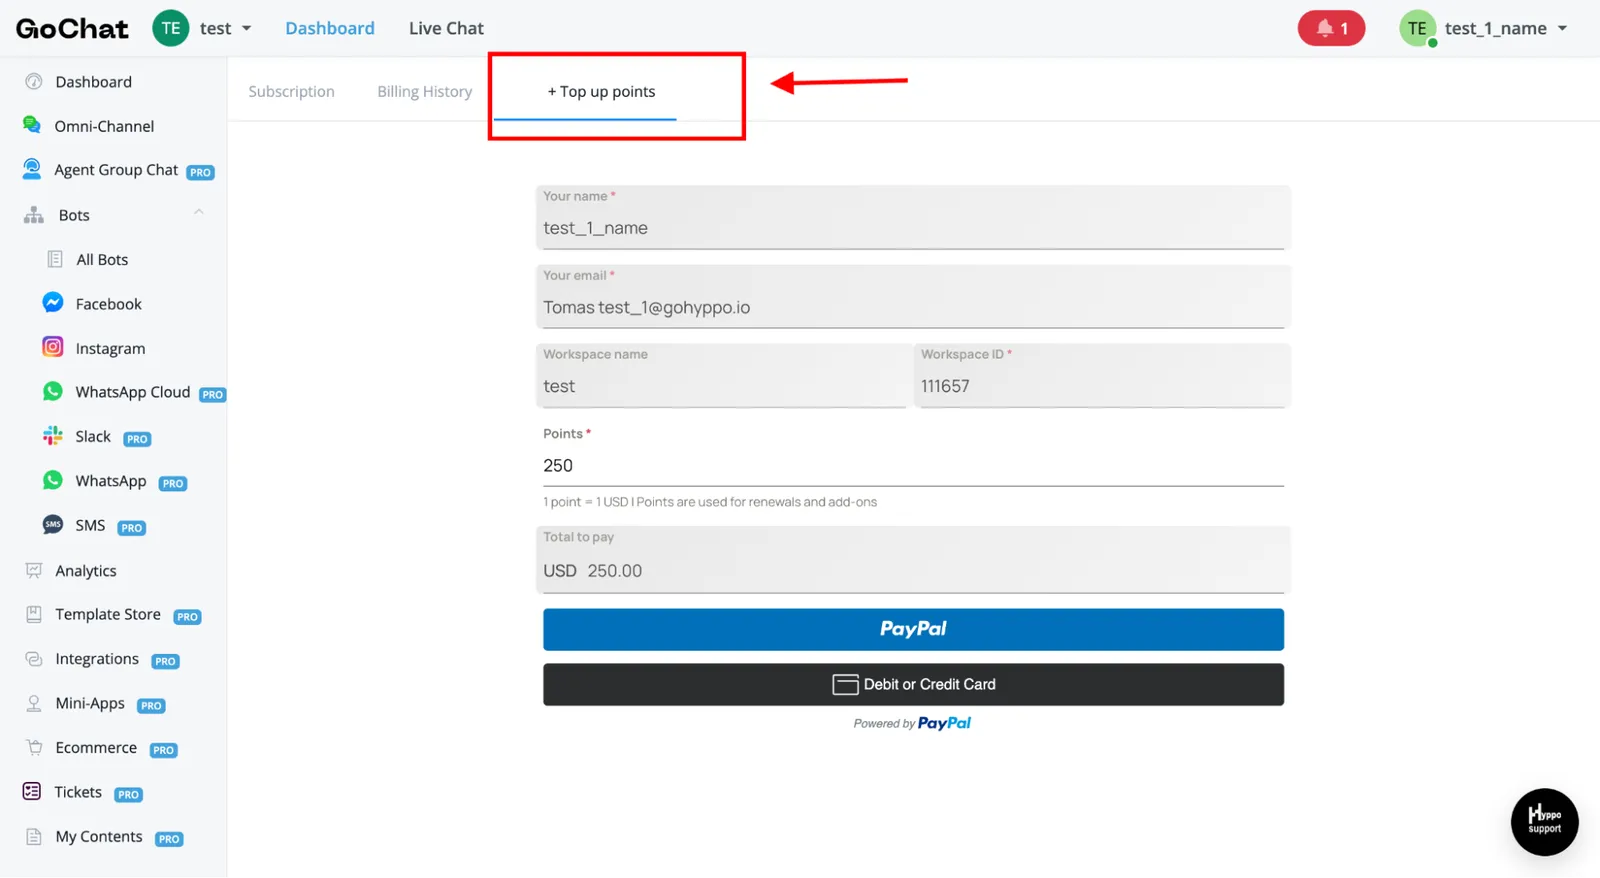The width and height of the screenshot is (1600, 878).
Task: Click the Your name input field
Action: [913, 217]
